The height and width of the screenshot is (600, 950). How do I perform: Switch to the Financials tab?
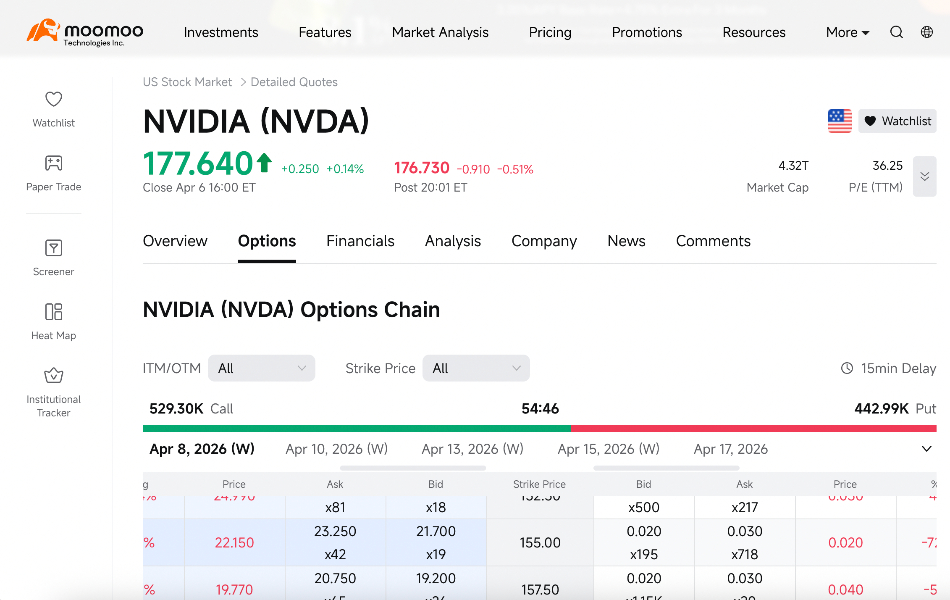pyautogui.click(x=360, y=241)
